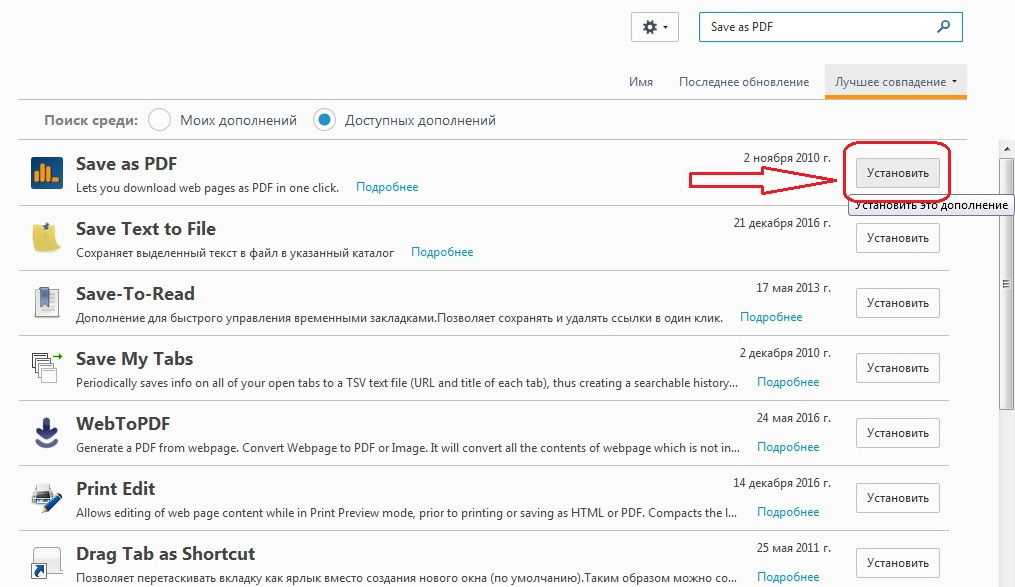Viewport: 1015px width, 587px height.
Task: Select the "Доступных дополнений" radio button
Action: point(324,120)
